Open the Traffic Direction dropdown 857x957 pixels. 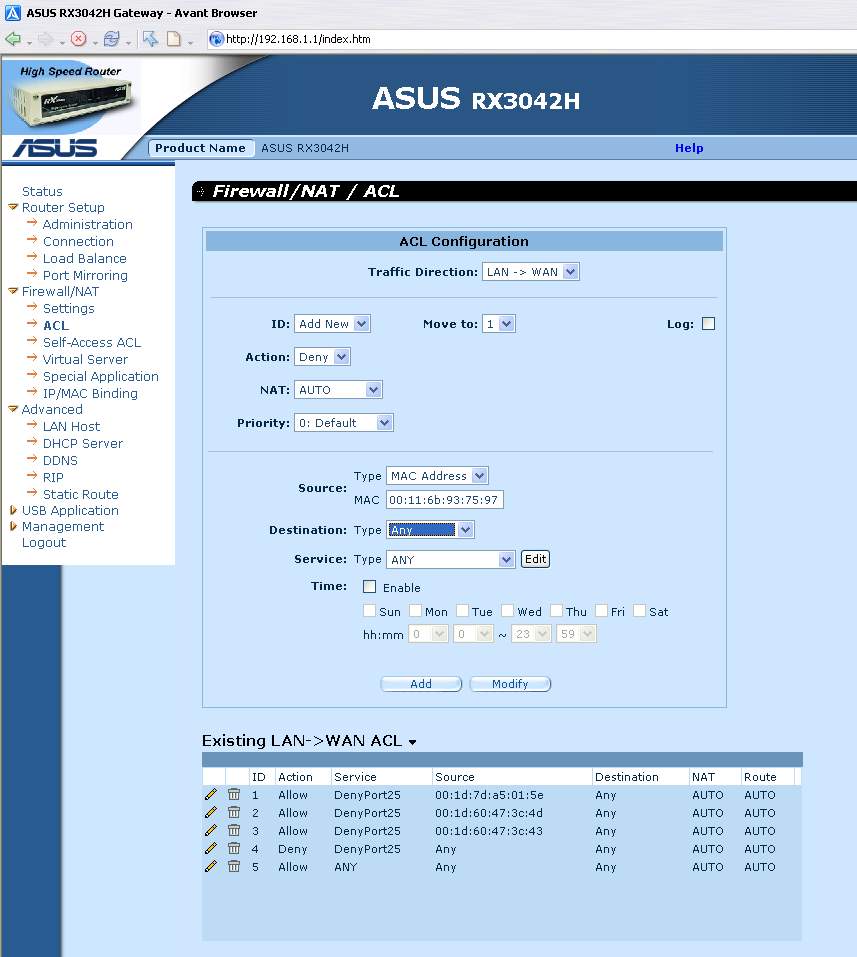click(530, 272)
